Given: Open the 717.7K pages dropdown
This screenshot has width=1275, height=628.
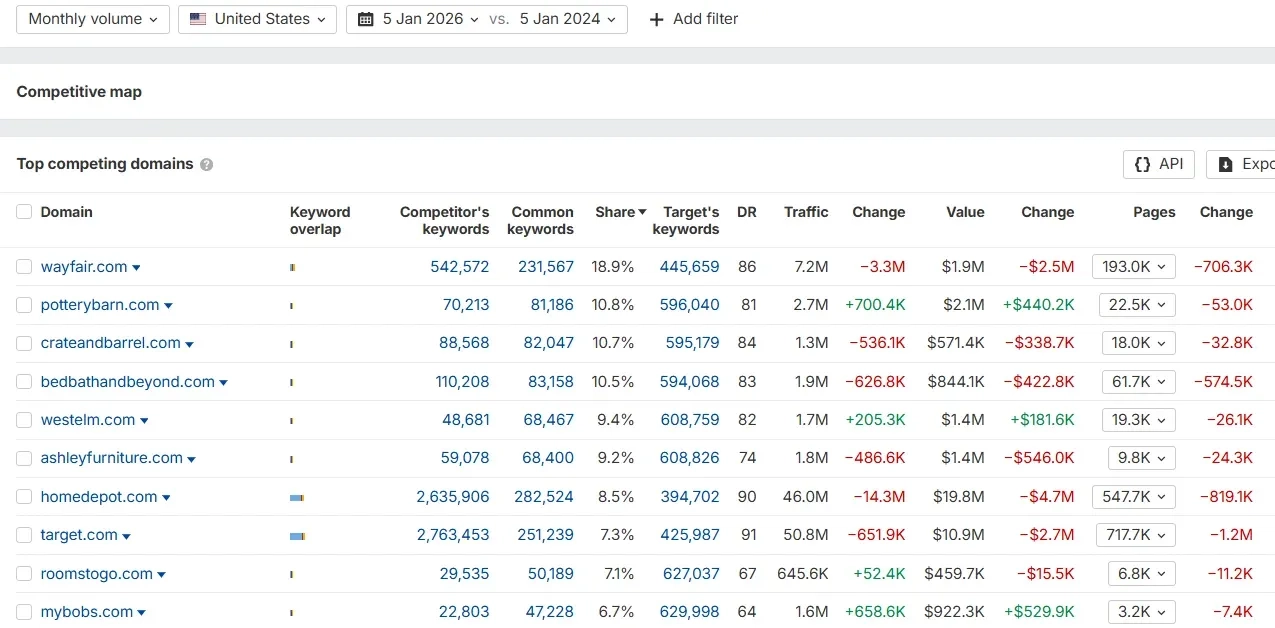Looking at the screenshot, I should point(1135,535).
